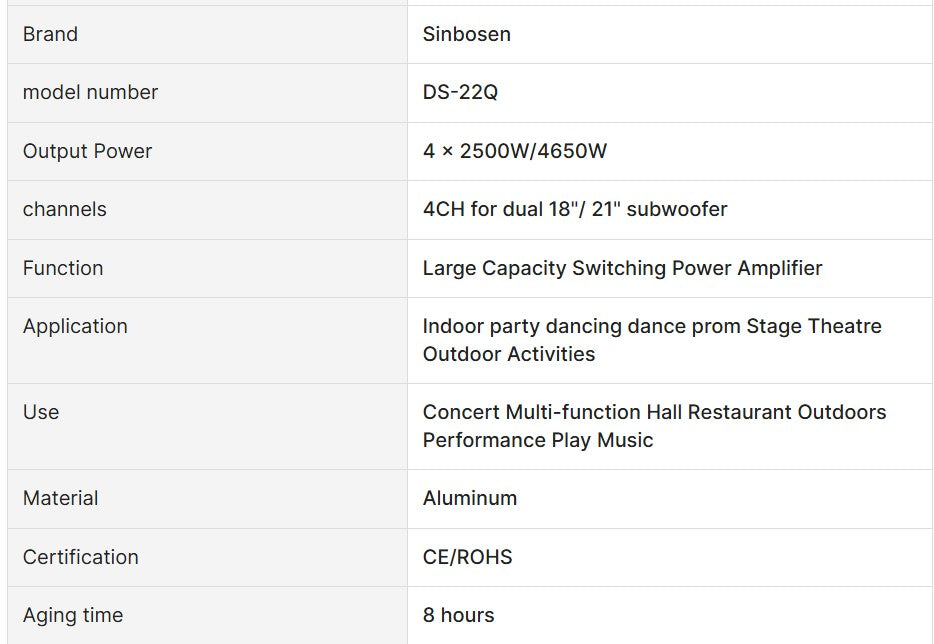Select the DS-22Q model value

(460, 92)
